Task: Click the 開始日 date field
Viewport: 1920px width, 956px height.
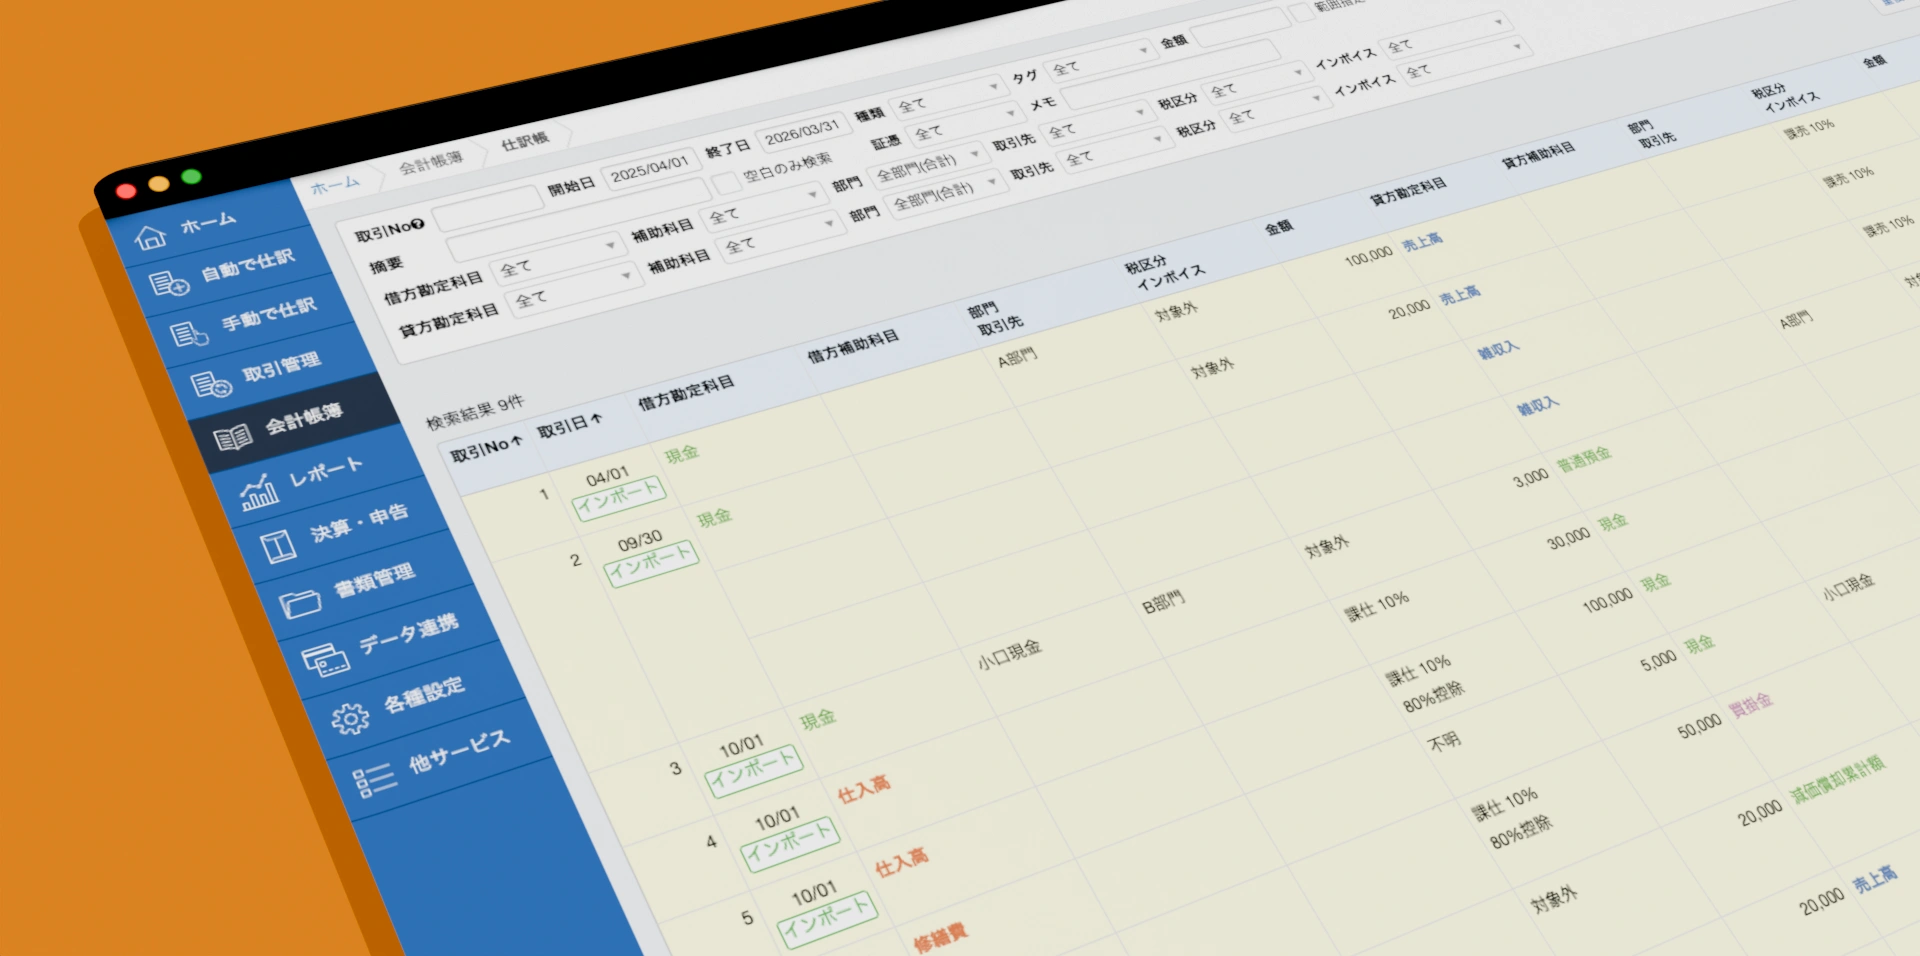Action: click(x=650, y=166)
